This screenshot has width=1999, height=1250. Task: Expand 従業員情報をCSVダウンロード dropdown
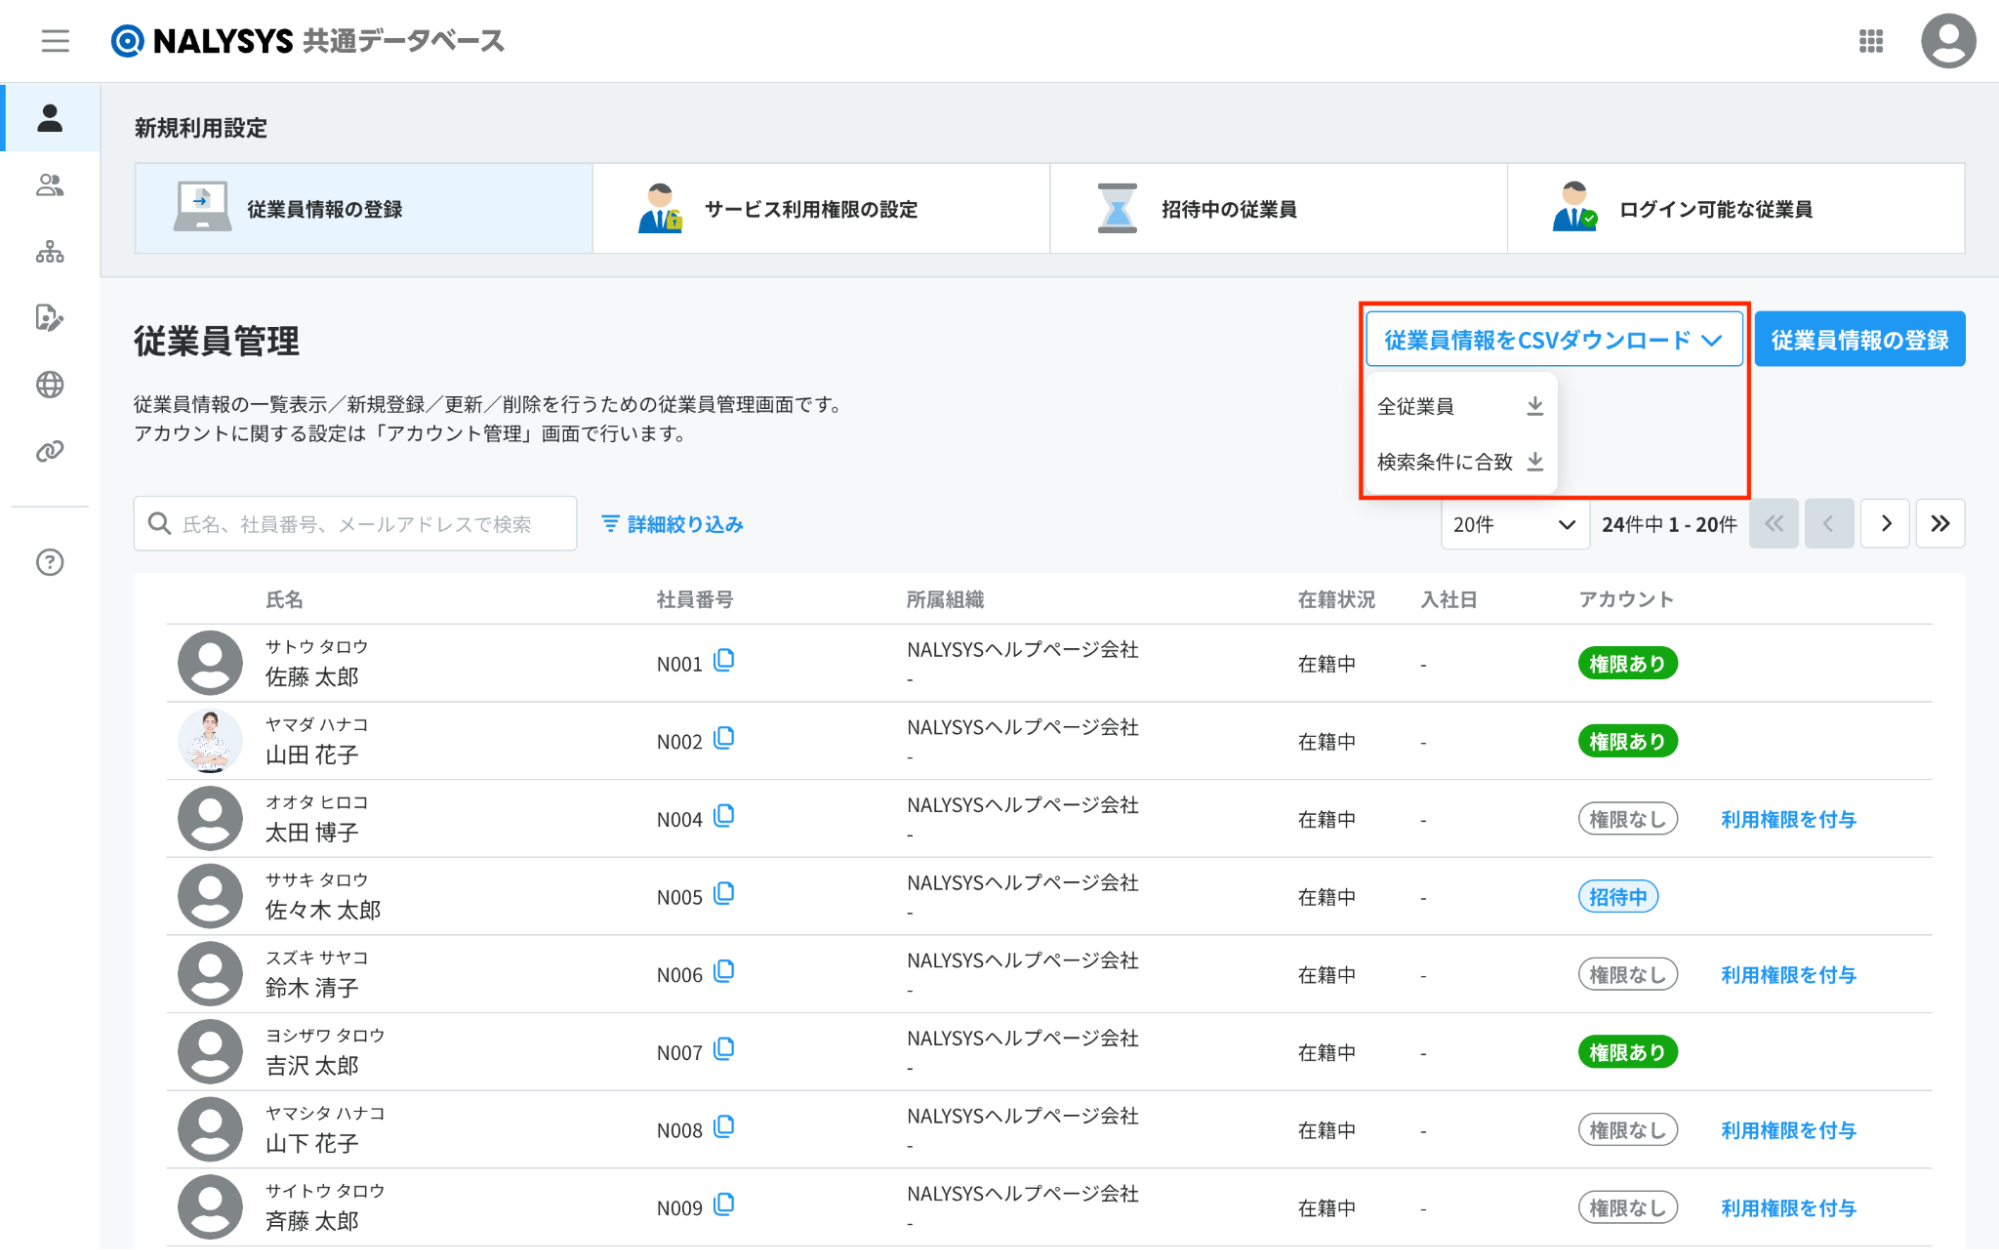(1553, 340)
